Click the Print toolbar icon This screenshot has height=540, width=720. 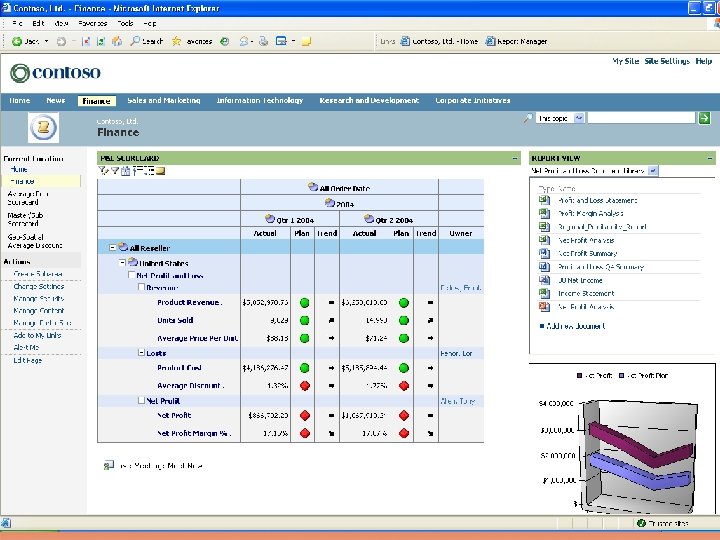pos(263,41)
